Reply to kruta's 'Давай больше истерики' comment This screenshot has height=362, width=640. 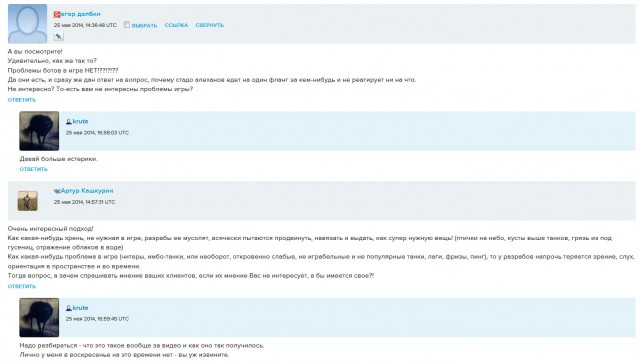(33, 169)
